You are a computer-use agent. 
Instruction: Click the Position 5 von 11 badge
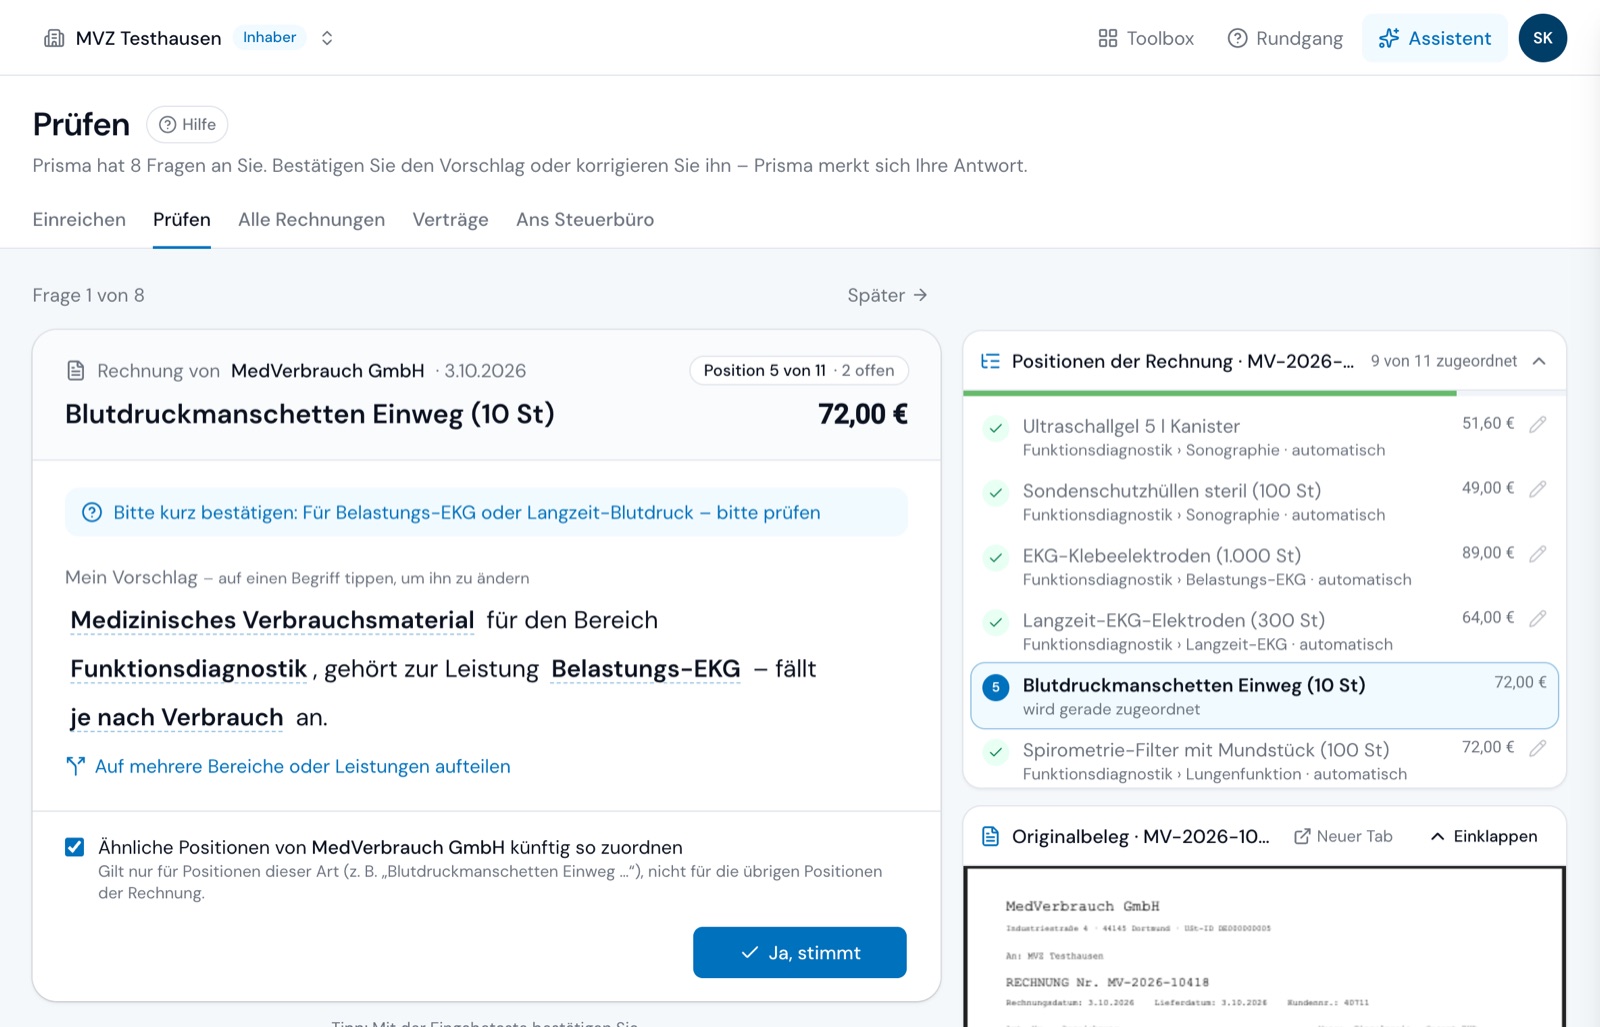(799, 370)
